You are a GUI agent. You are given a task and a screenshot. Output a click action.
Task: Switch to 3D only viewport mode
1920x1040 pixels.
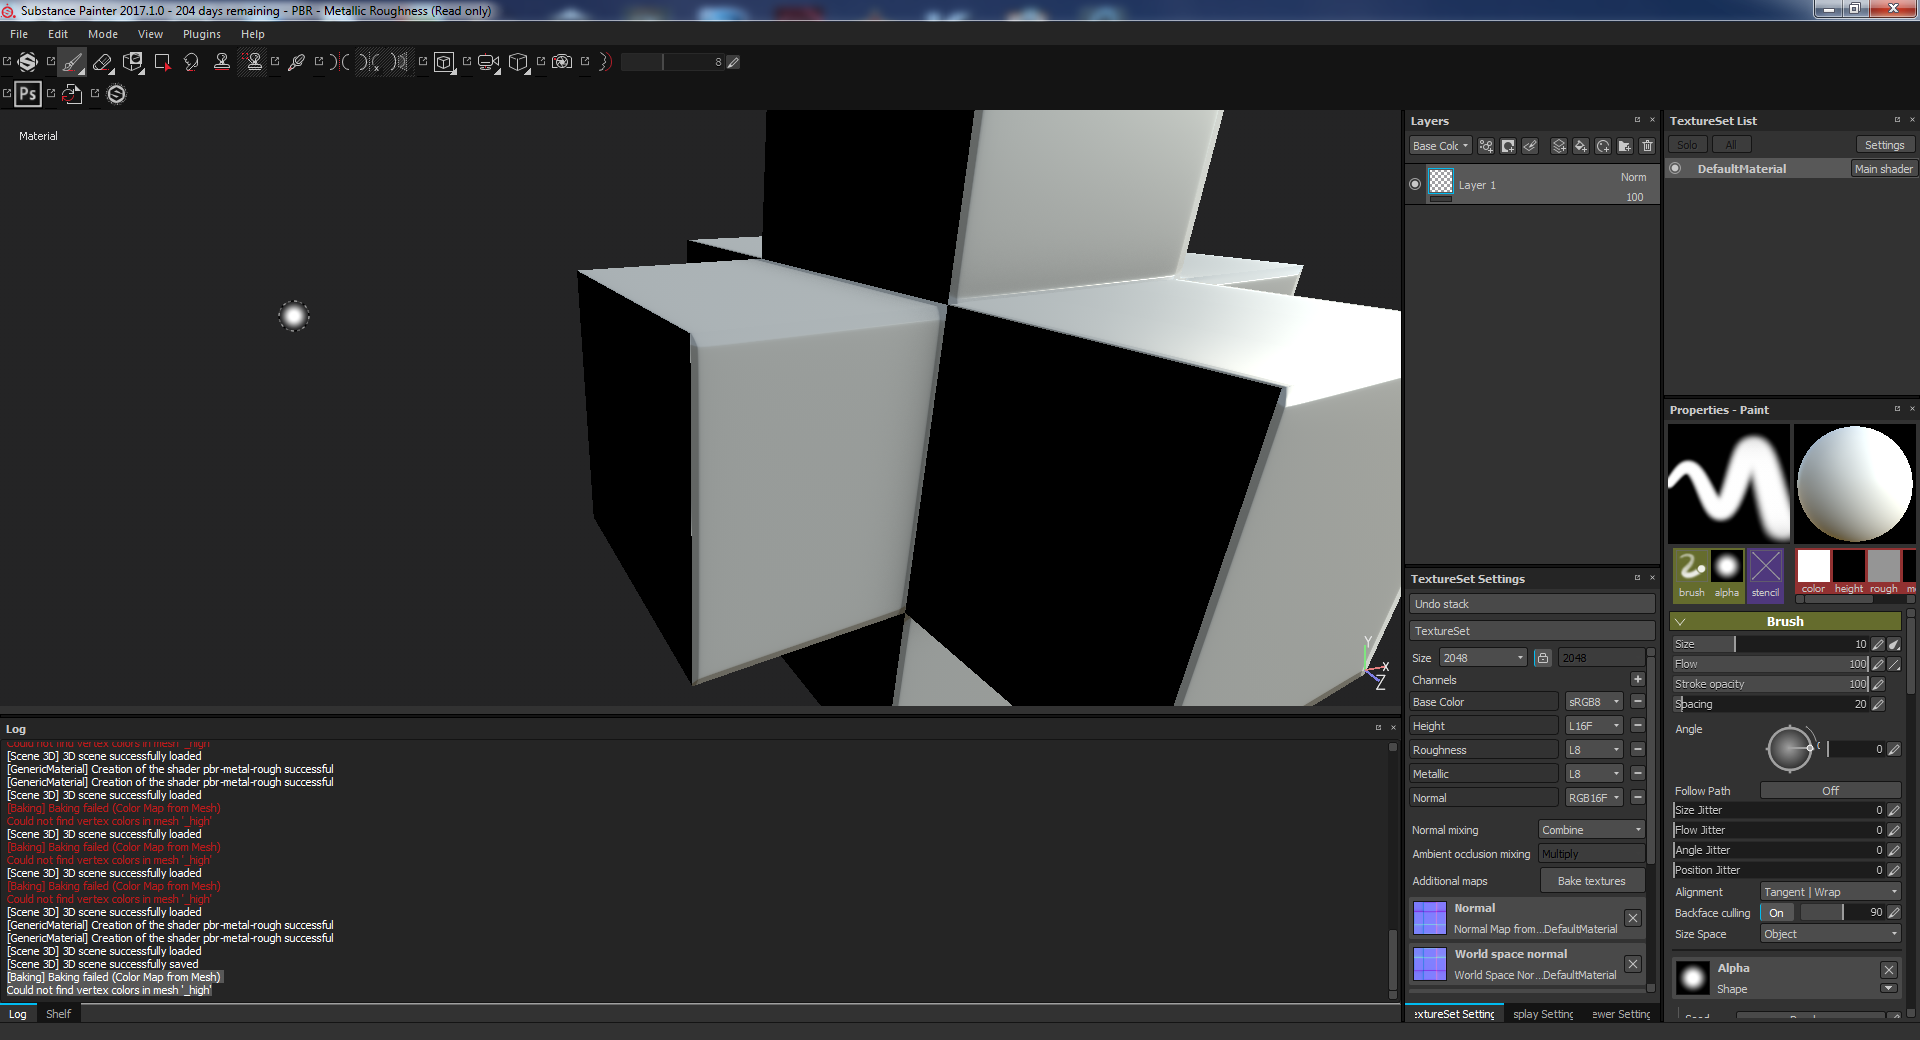pos(444,62)
